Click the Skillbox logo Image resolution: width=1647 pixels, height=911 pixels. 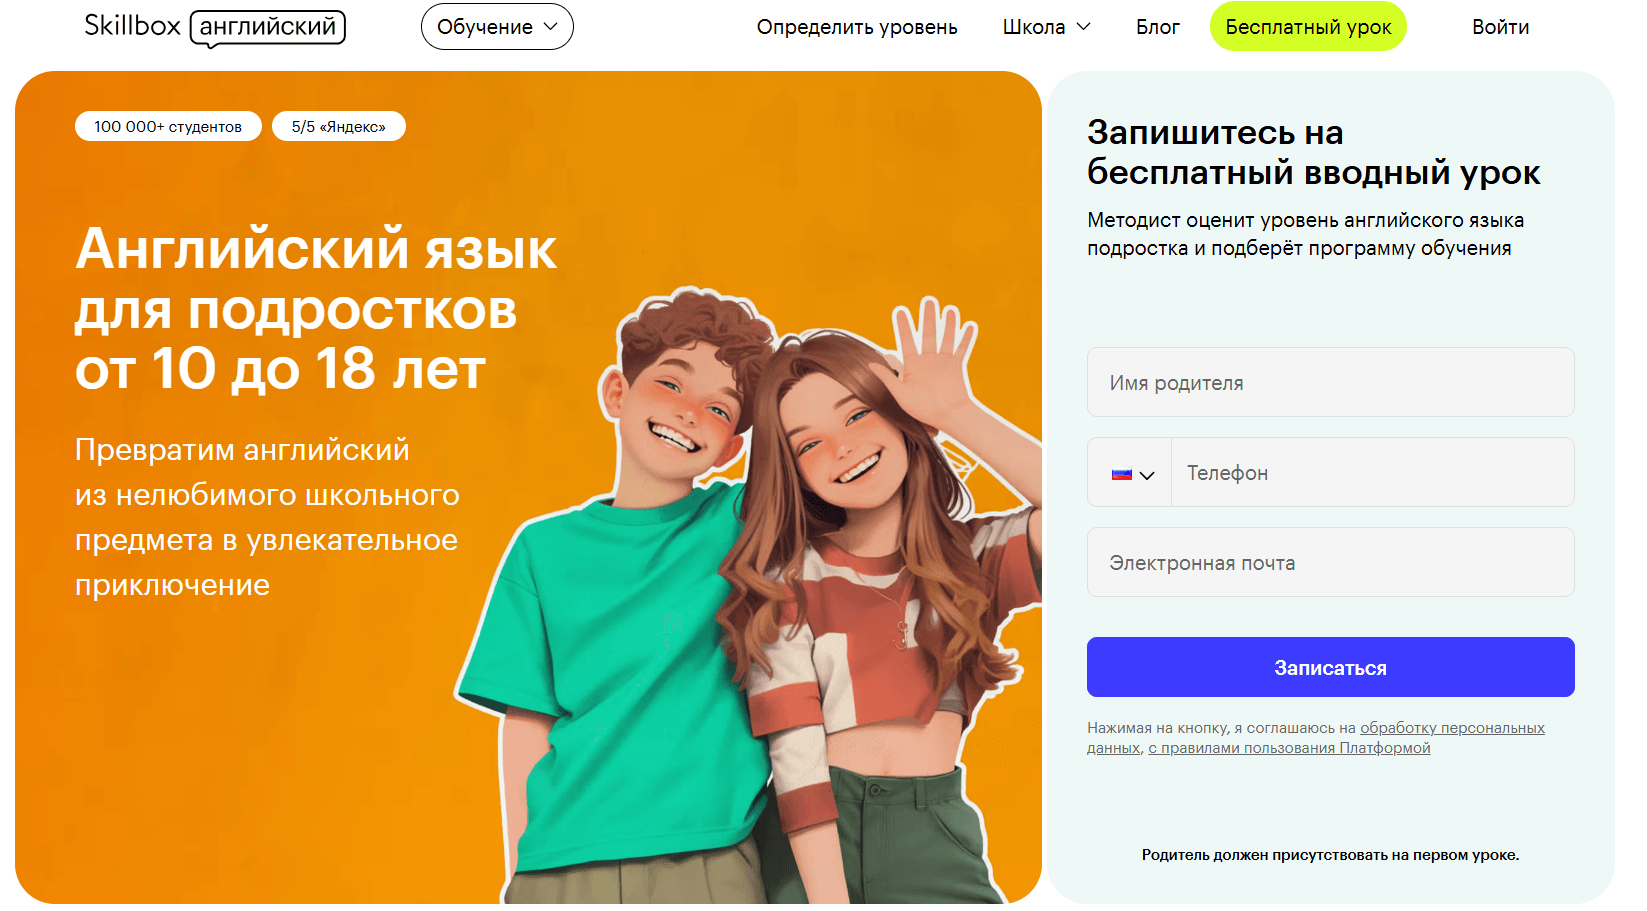click(132, 26)
